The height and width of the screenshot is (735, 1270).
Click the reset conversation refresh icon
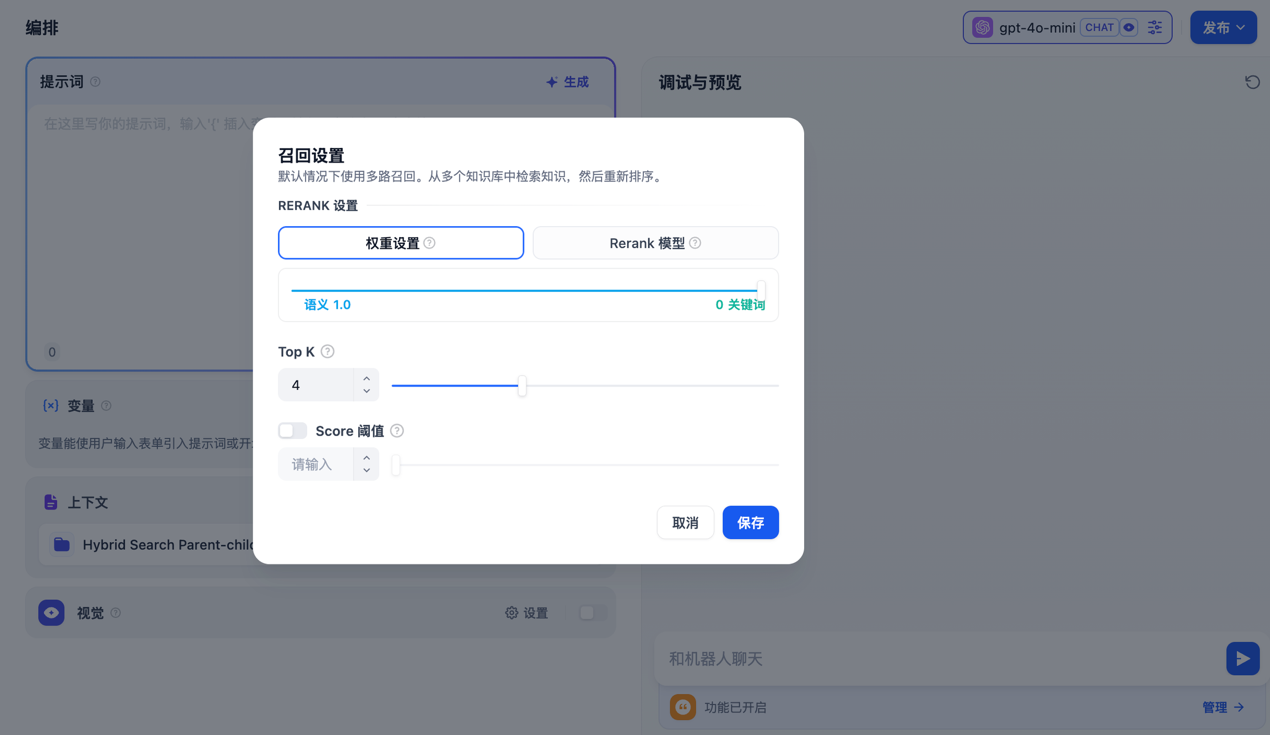click(1252, 82)
